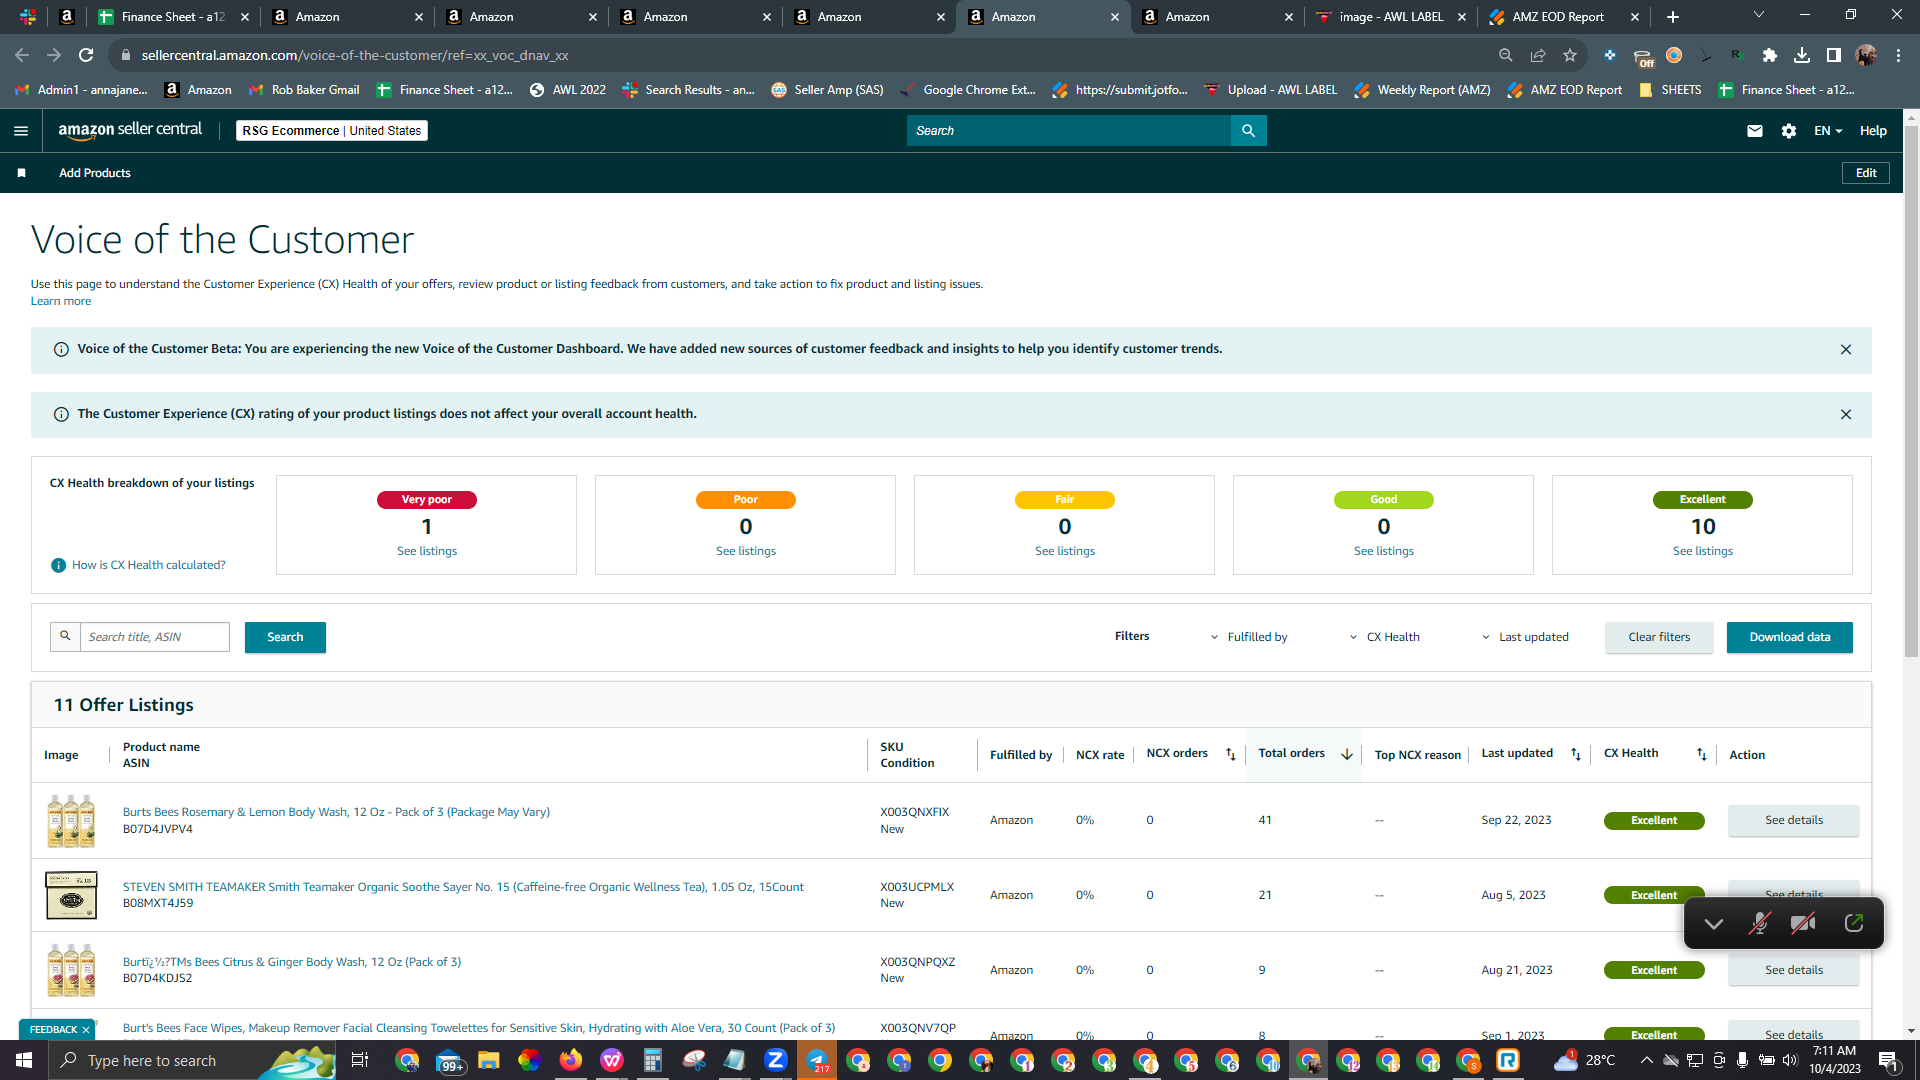This screenshot has width=1920, height=1080.
Task: Sort by Total orders down arrow
Action: (x=1347, y=754)
